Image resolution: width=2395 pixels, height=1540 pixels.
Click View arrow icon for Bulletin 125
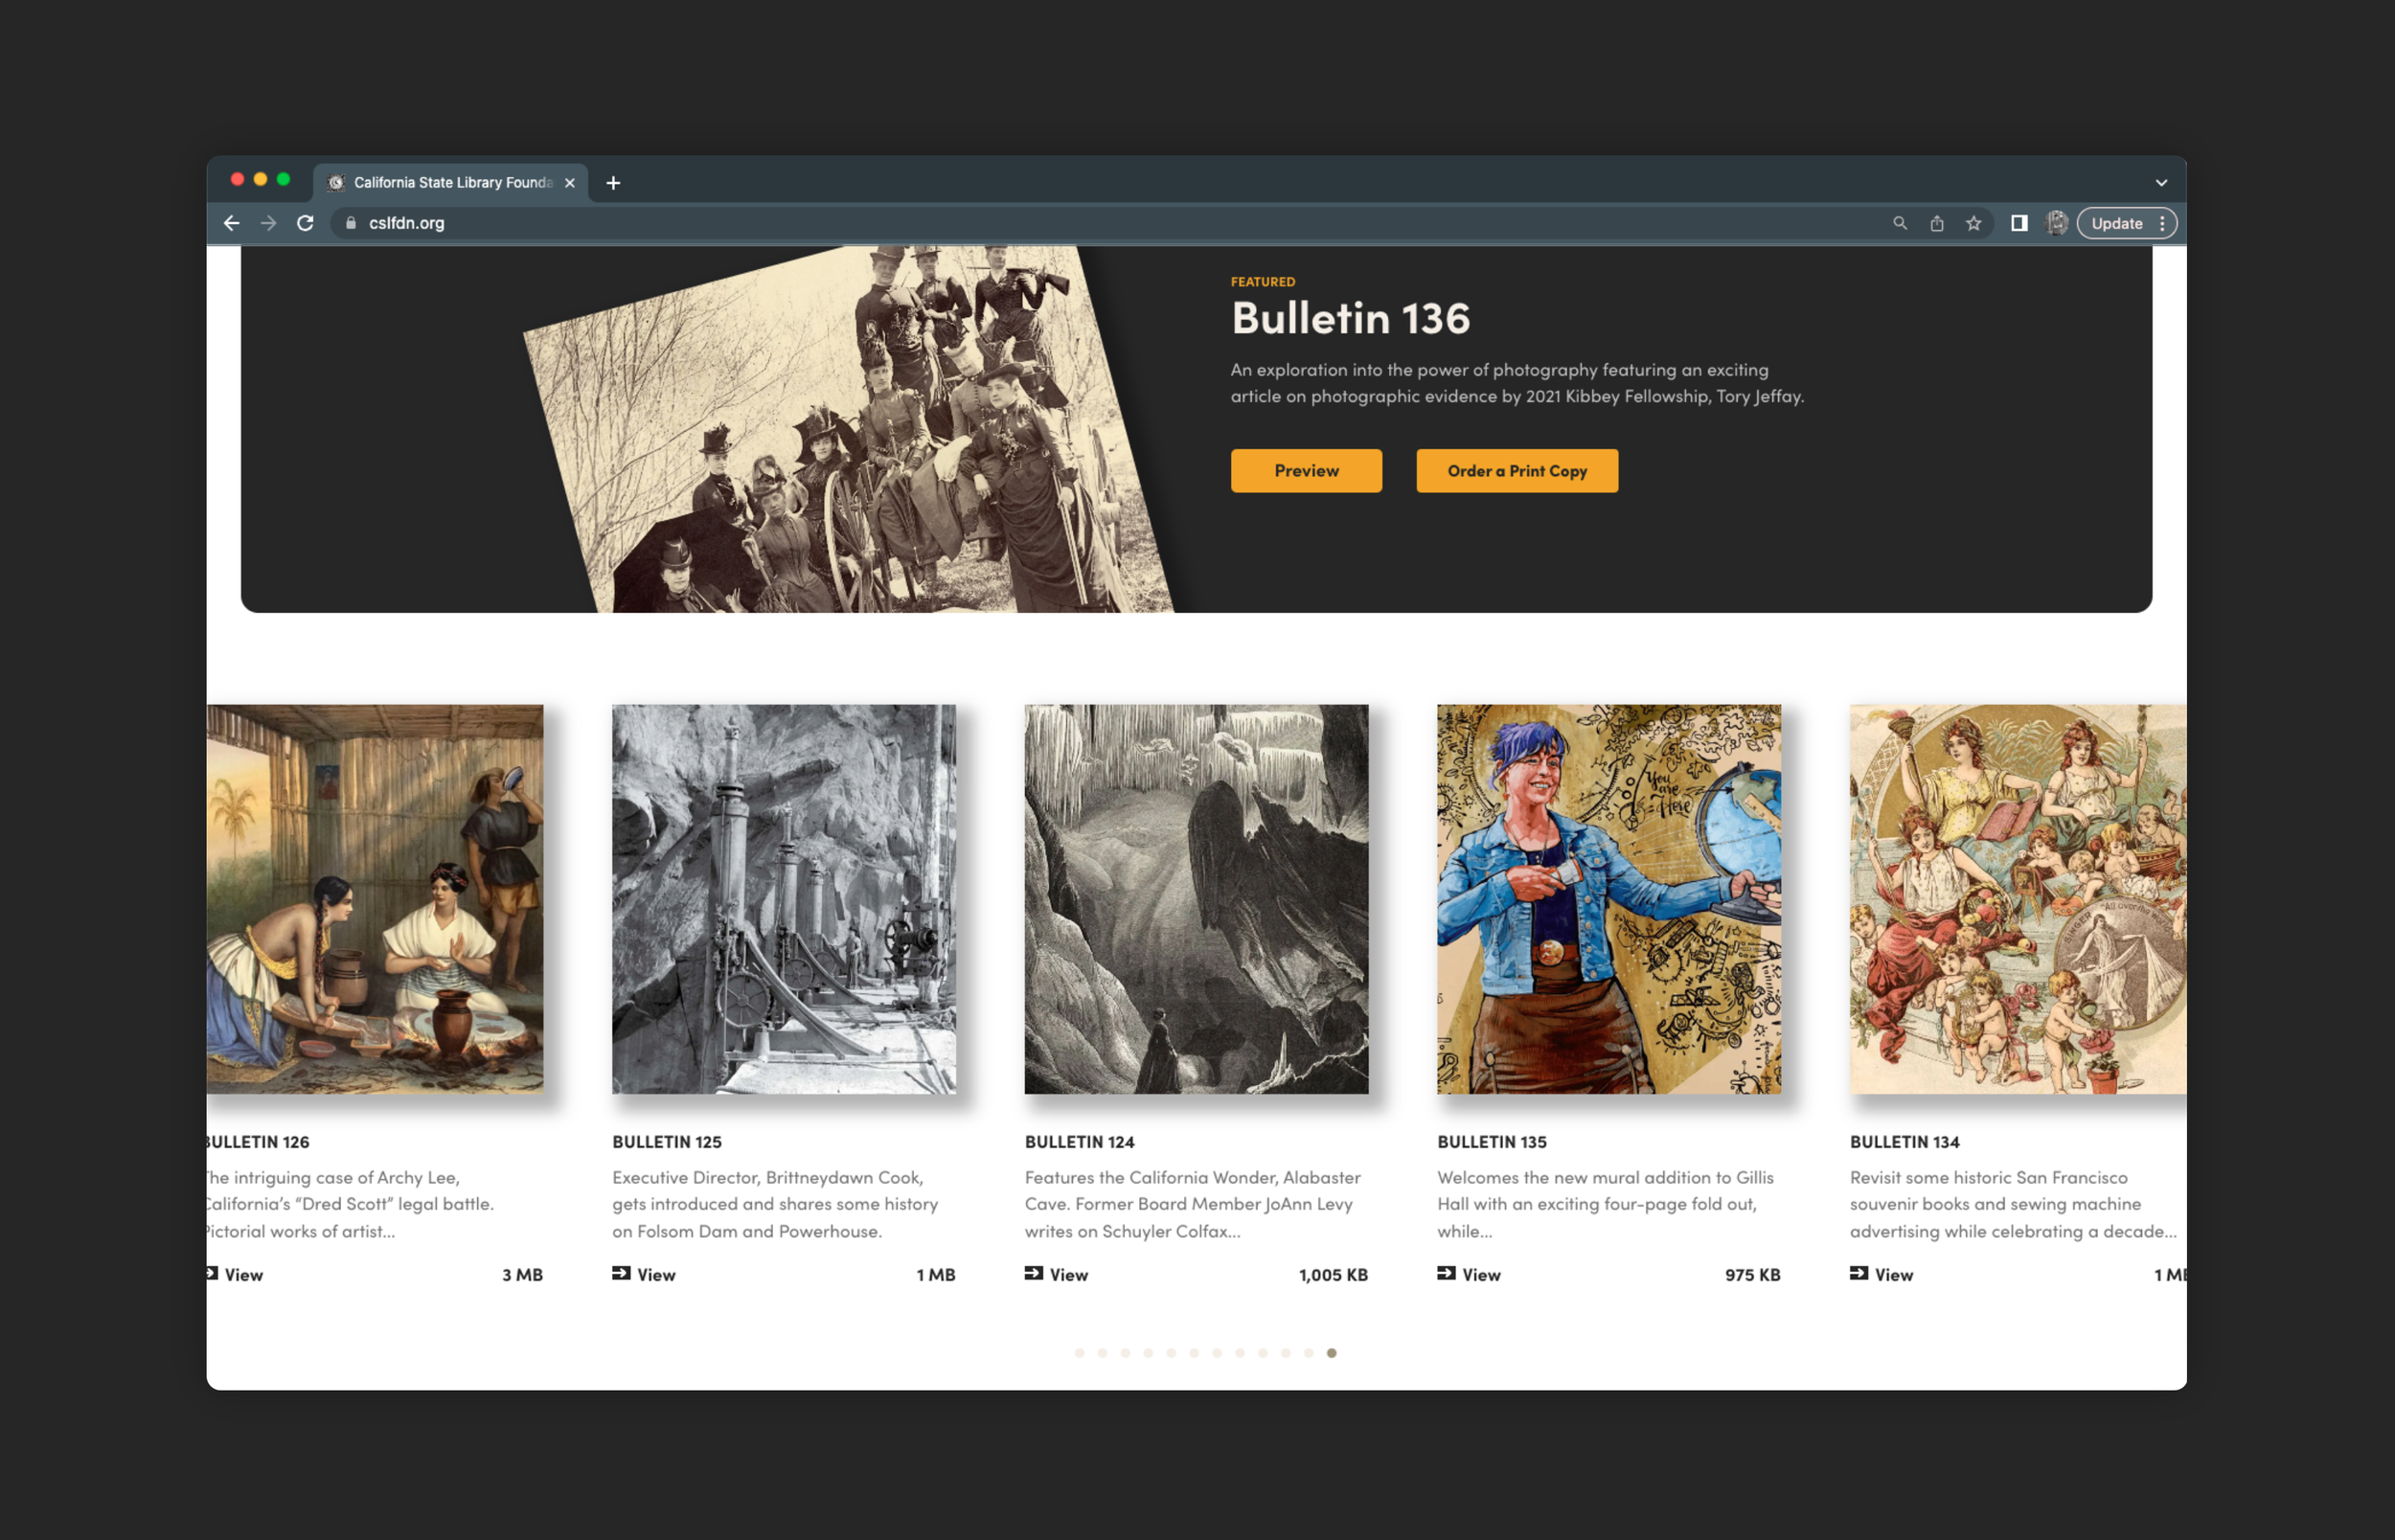621,1273
